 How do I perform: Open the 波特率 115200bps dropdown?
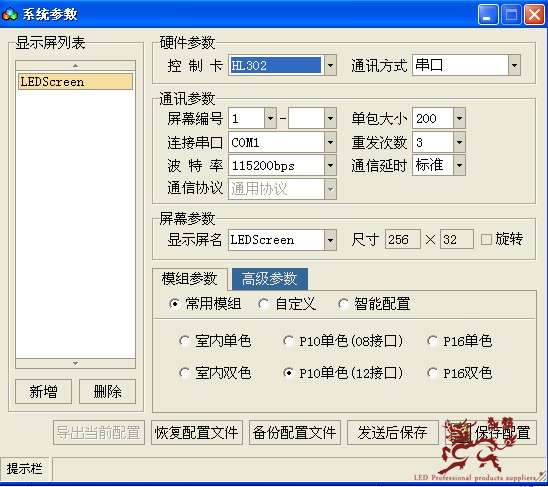point(330,165)
